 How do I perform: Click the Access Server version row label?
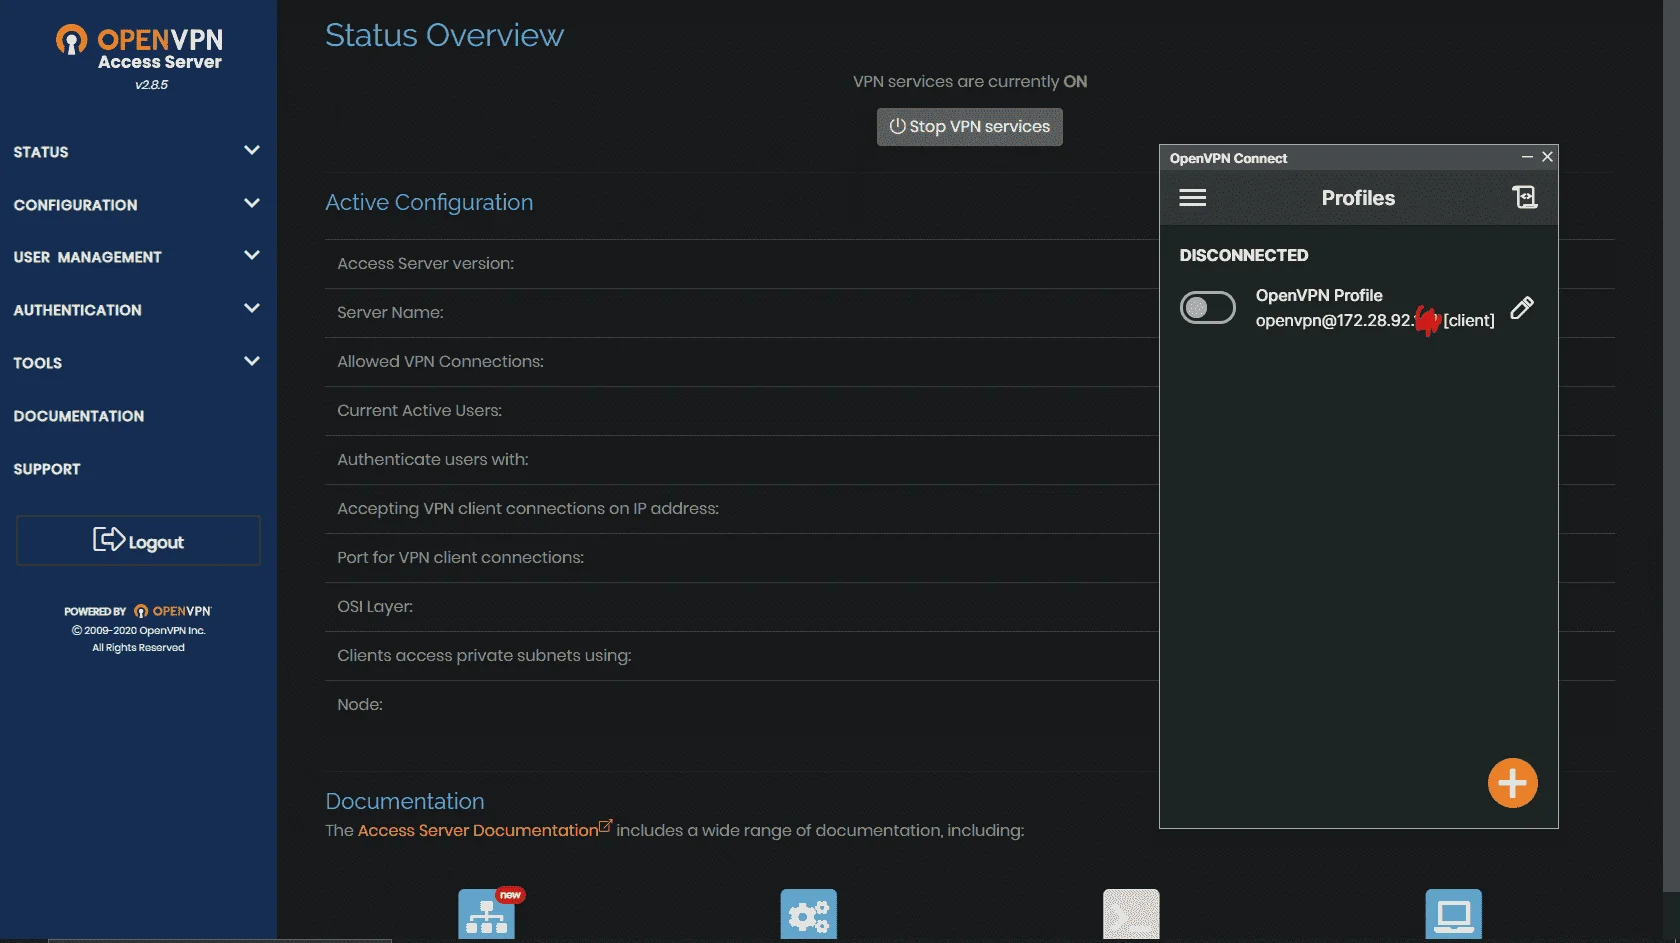(425, 264)
